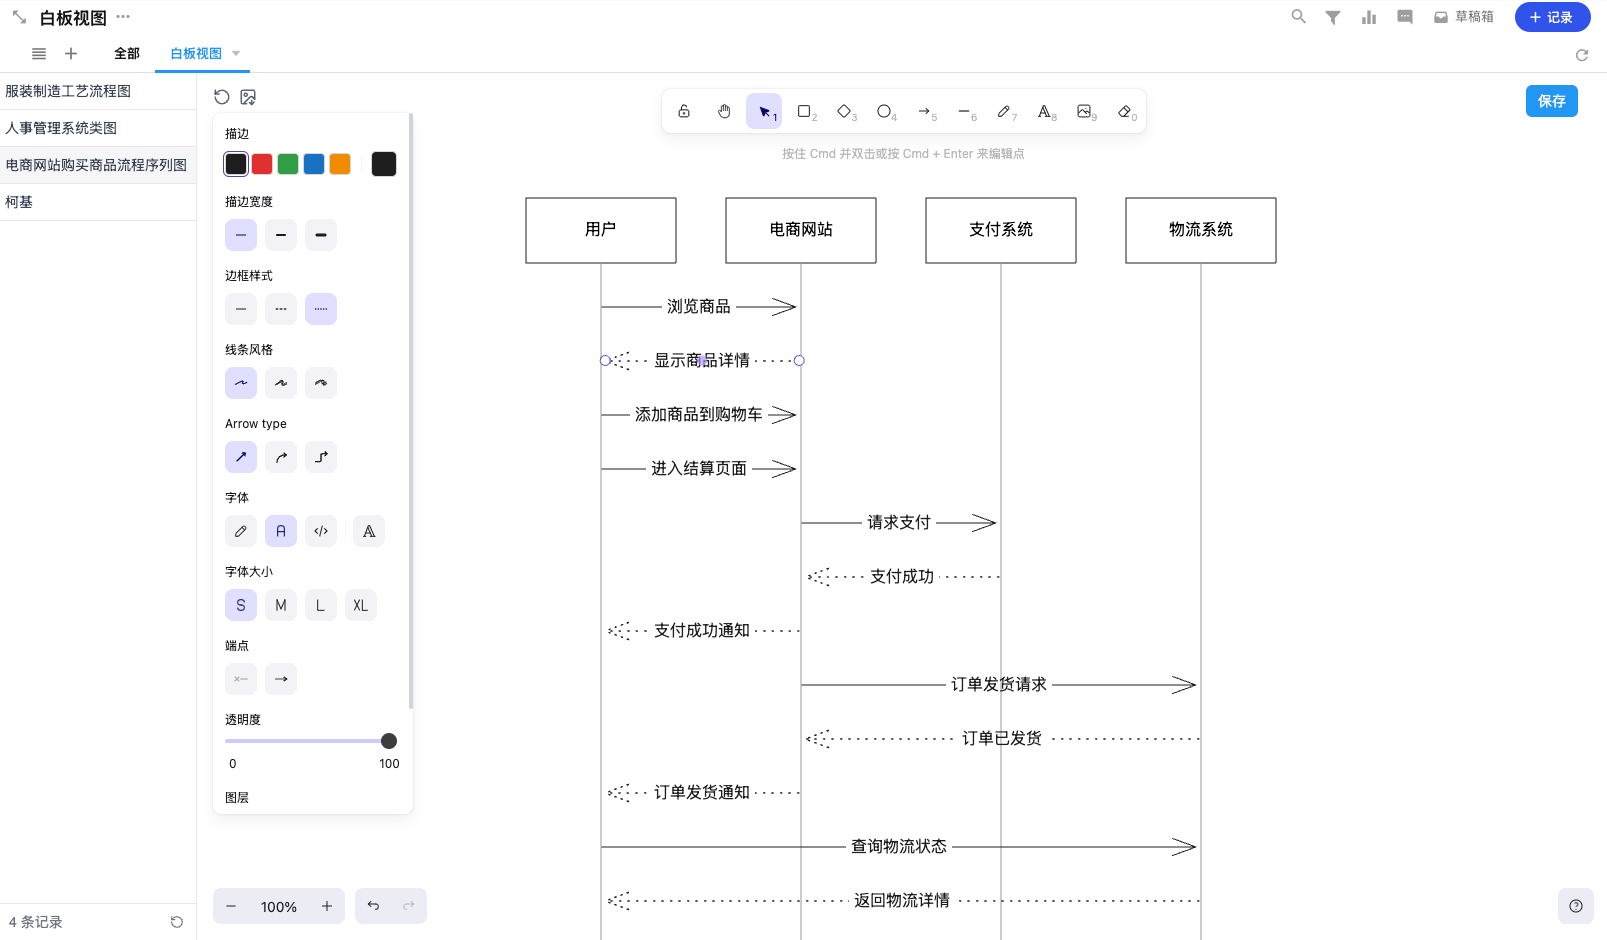This screenshot has width=1607, height=940.
Task: Open the 人事管理系统类图 record
Action: pyautogui.click(x=62, y=128)
